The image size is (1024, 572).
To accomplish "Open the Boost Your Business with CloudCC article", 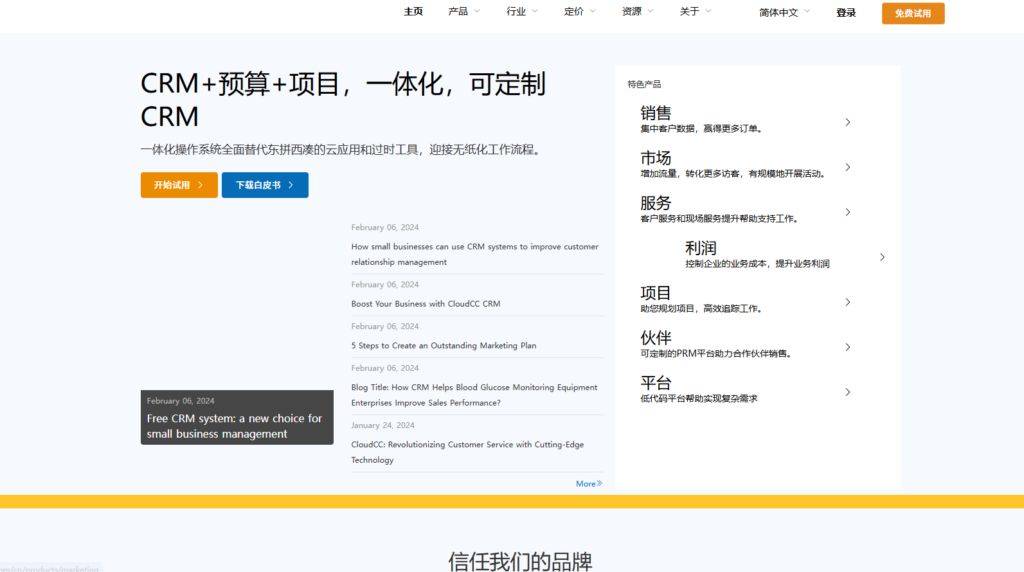I will (x=425, y=304).
